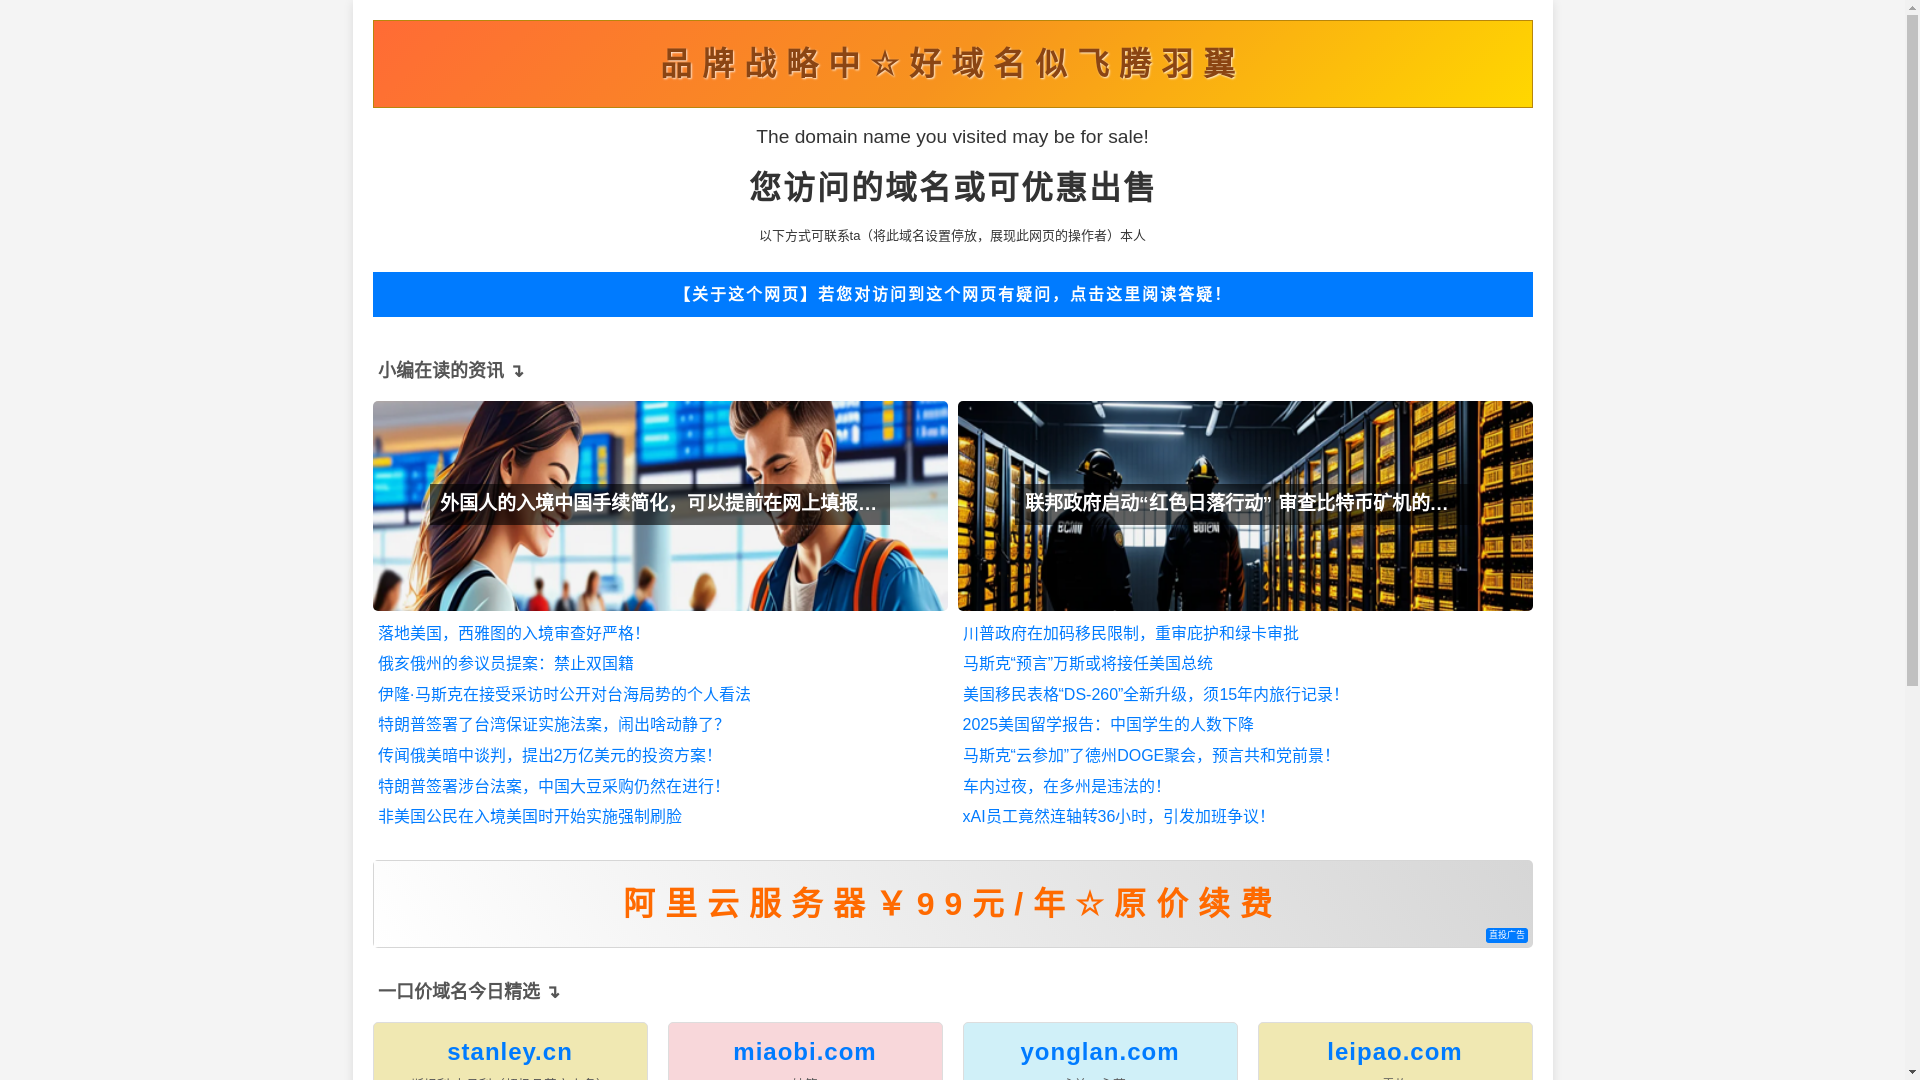Click the arrow icon beside 一口价域名今日精选
Screen dimensions: 1920x1080
554,993
